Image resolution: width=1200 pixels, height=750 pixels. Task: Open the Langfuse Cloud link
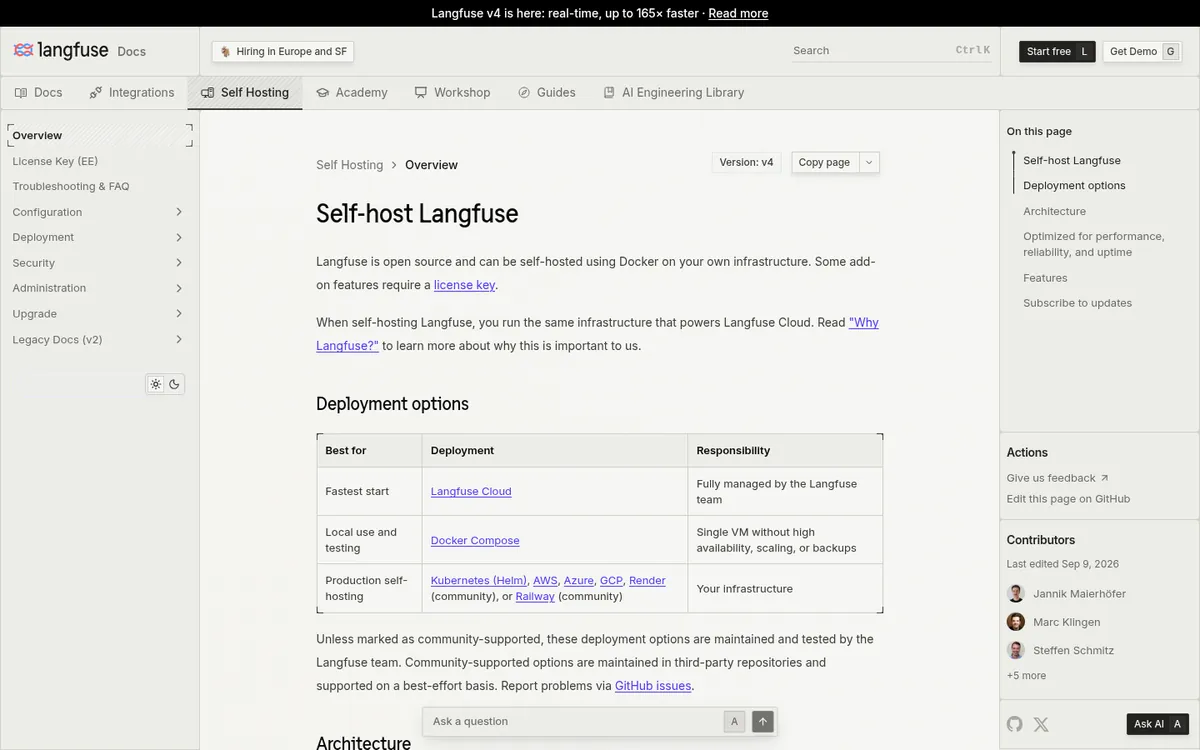pos(471,491)
